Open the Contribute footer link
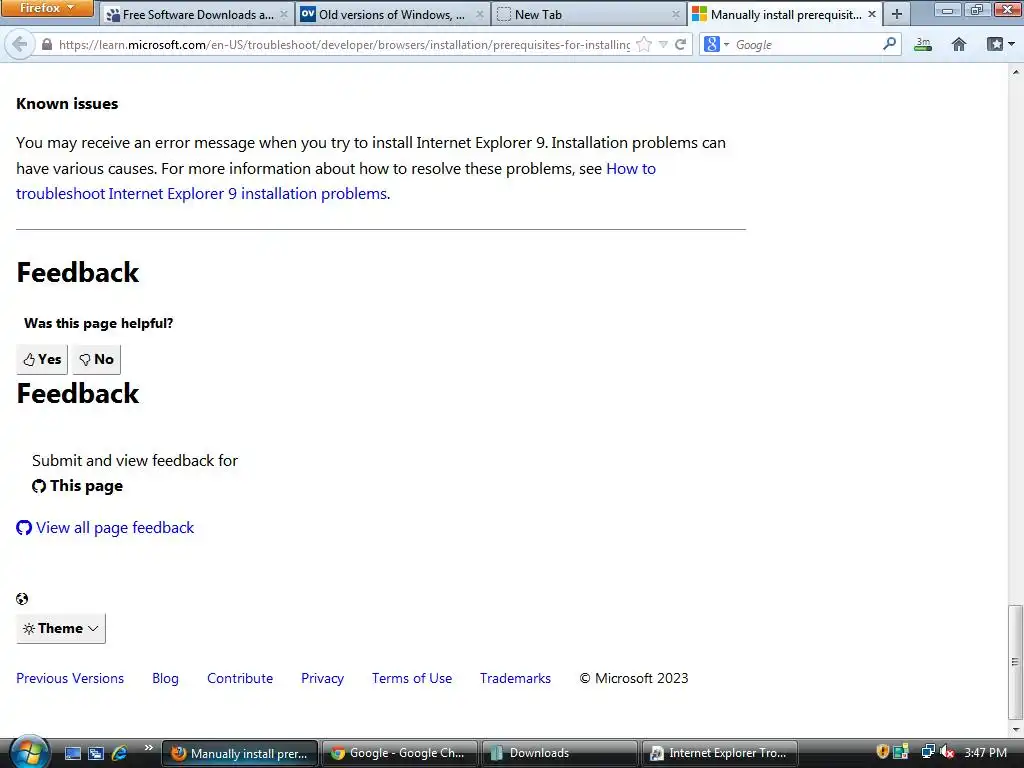 pos(240,678)
